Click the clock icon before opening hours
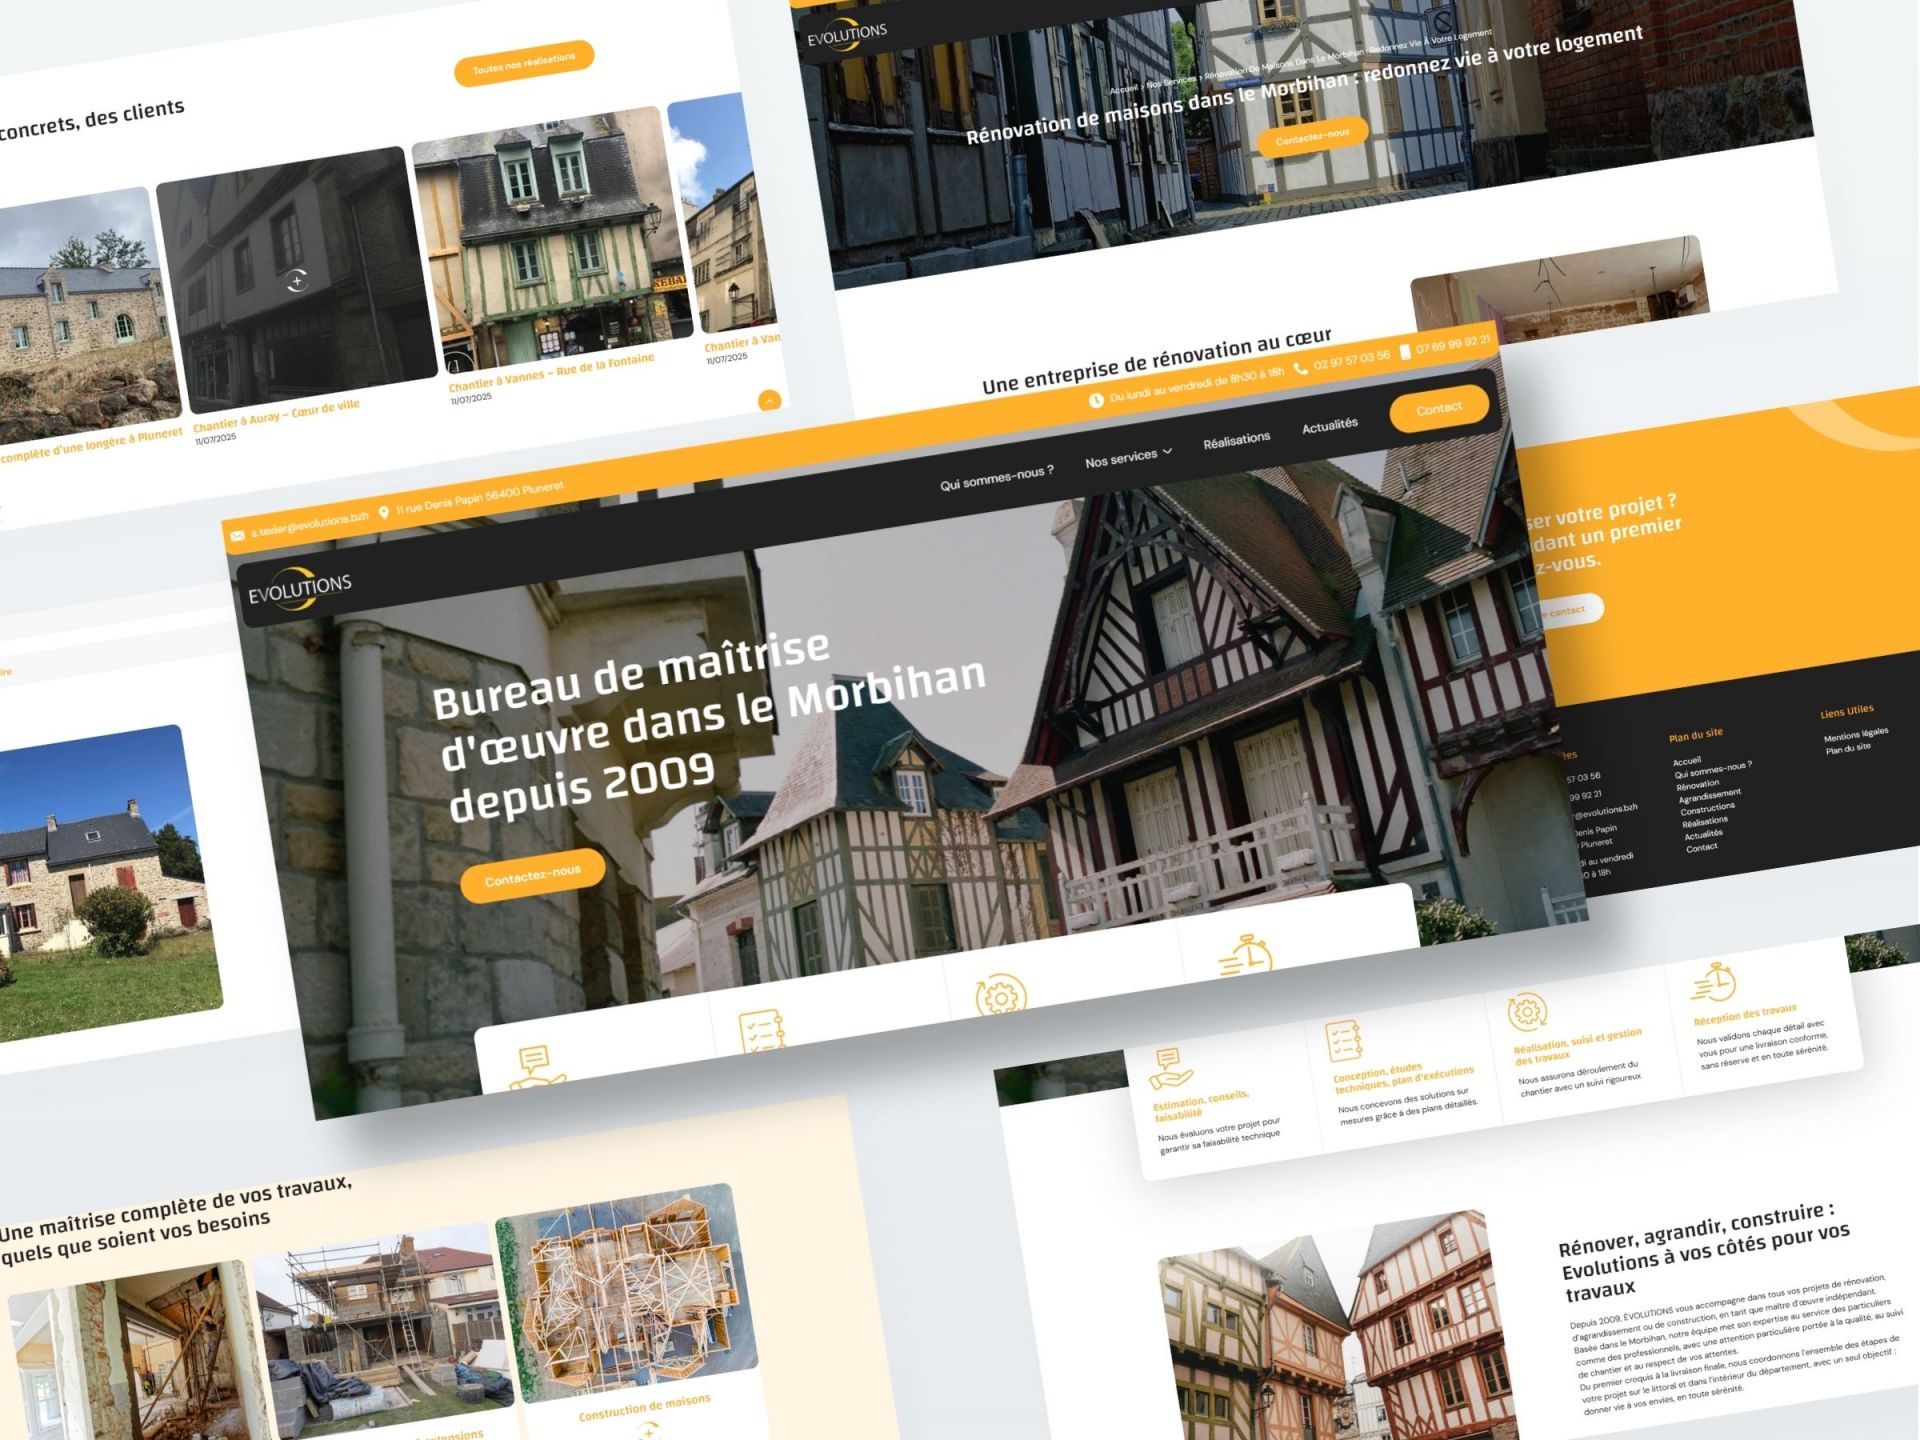1920x1440 pixels. click(1096, 400)
